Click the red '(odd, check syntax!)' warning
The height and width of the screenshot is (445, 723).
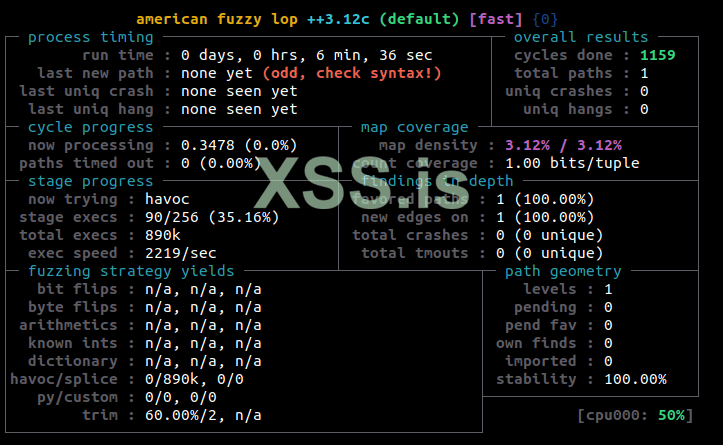tap(352, 73)
